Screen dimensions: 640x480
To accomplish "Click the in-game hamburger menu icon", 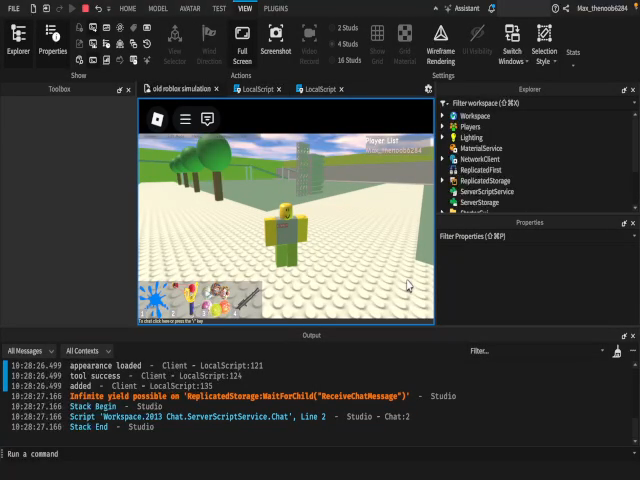I will 185,119.
